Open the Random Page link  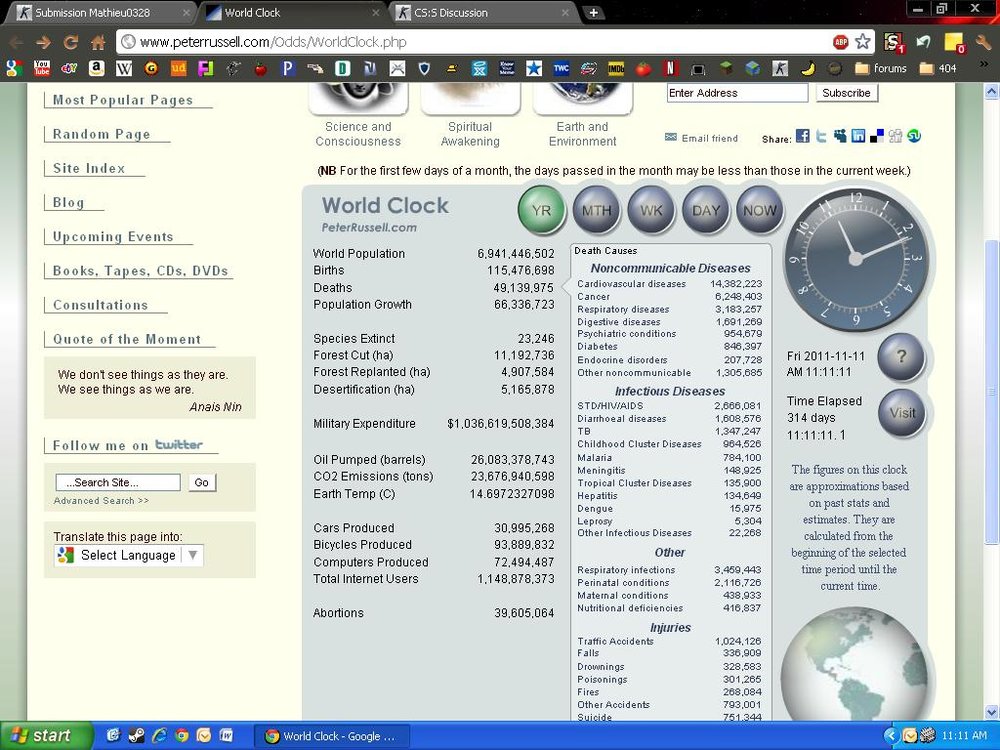pyautogui.click(x=101, y=135)
